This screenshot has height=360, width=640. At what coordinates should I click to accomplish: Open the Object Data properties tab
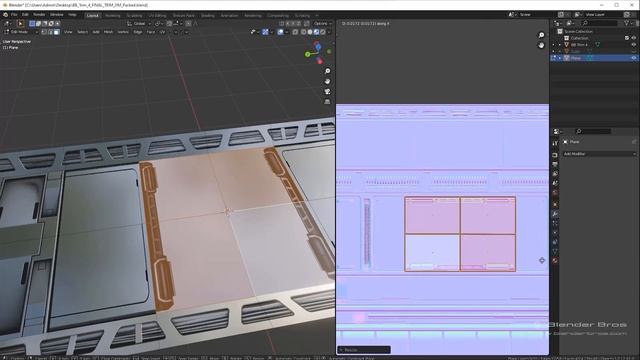tap(555, 251)
